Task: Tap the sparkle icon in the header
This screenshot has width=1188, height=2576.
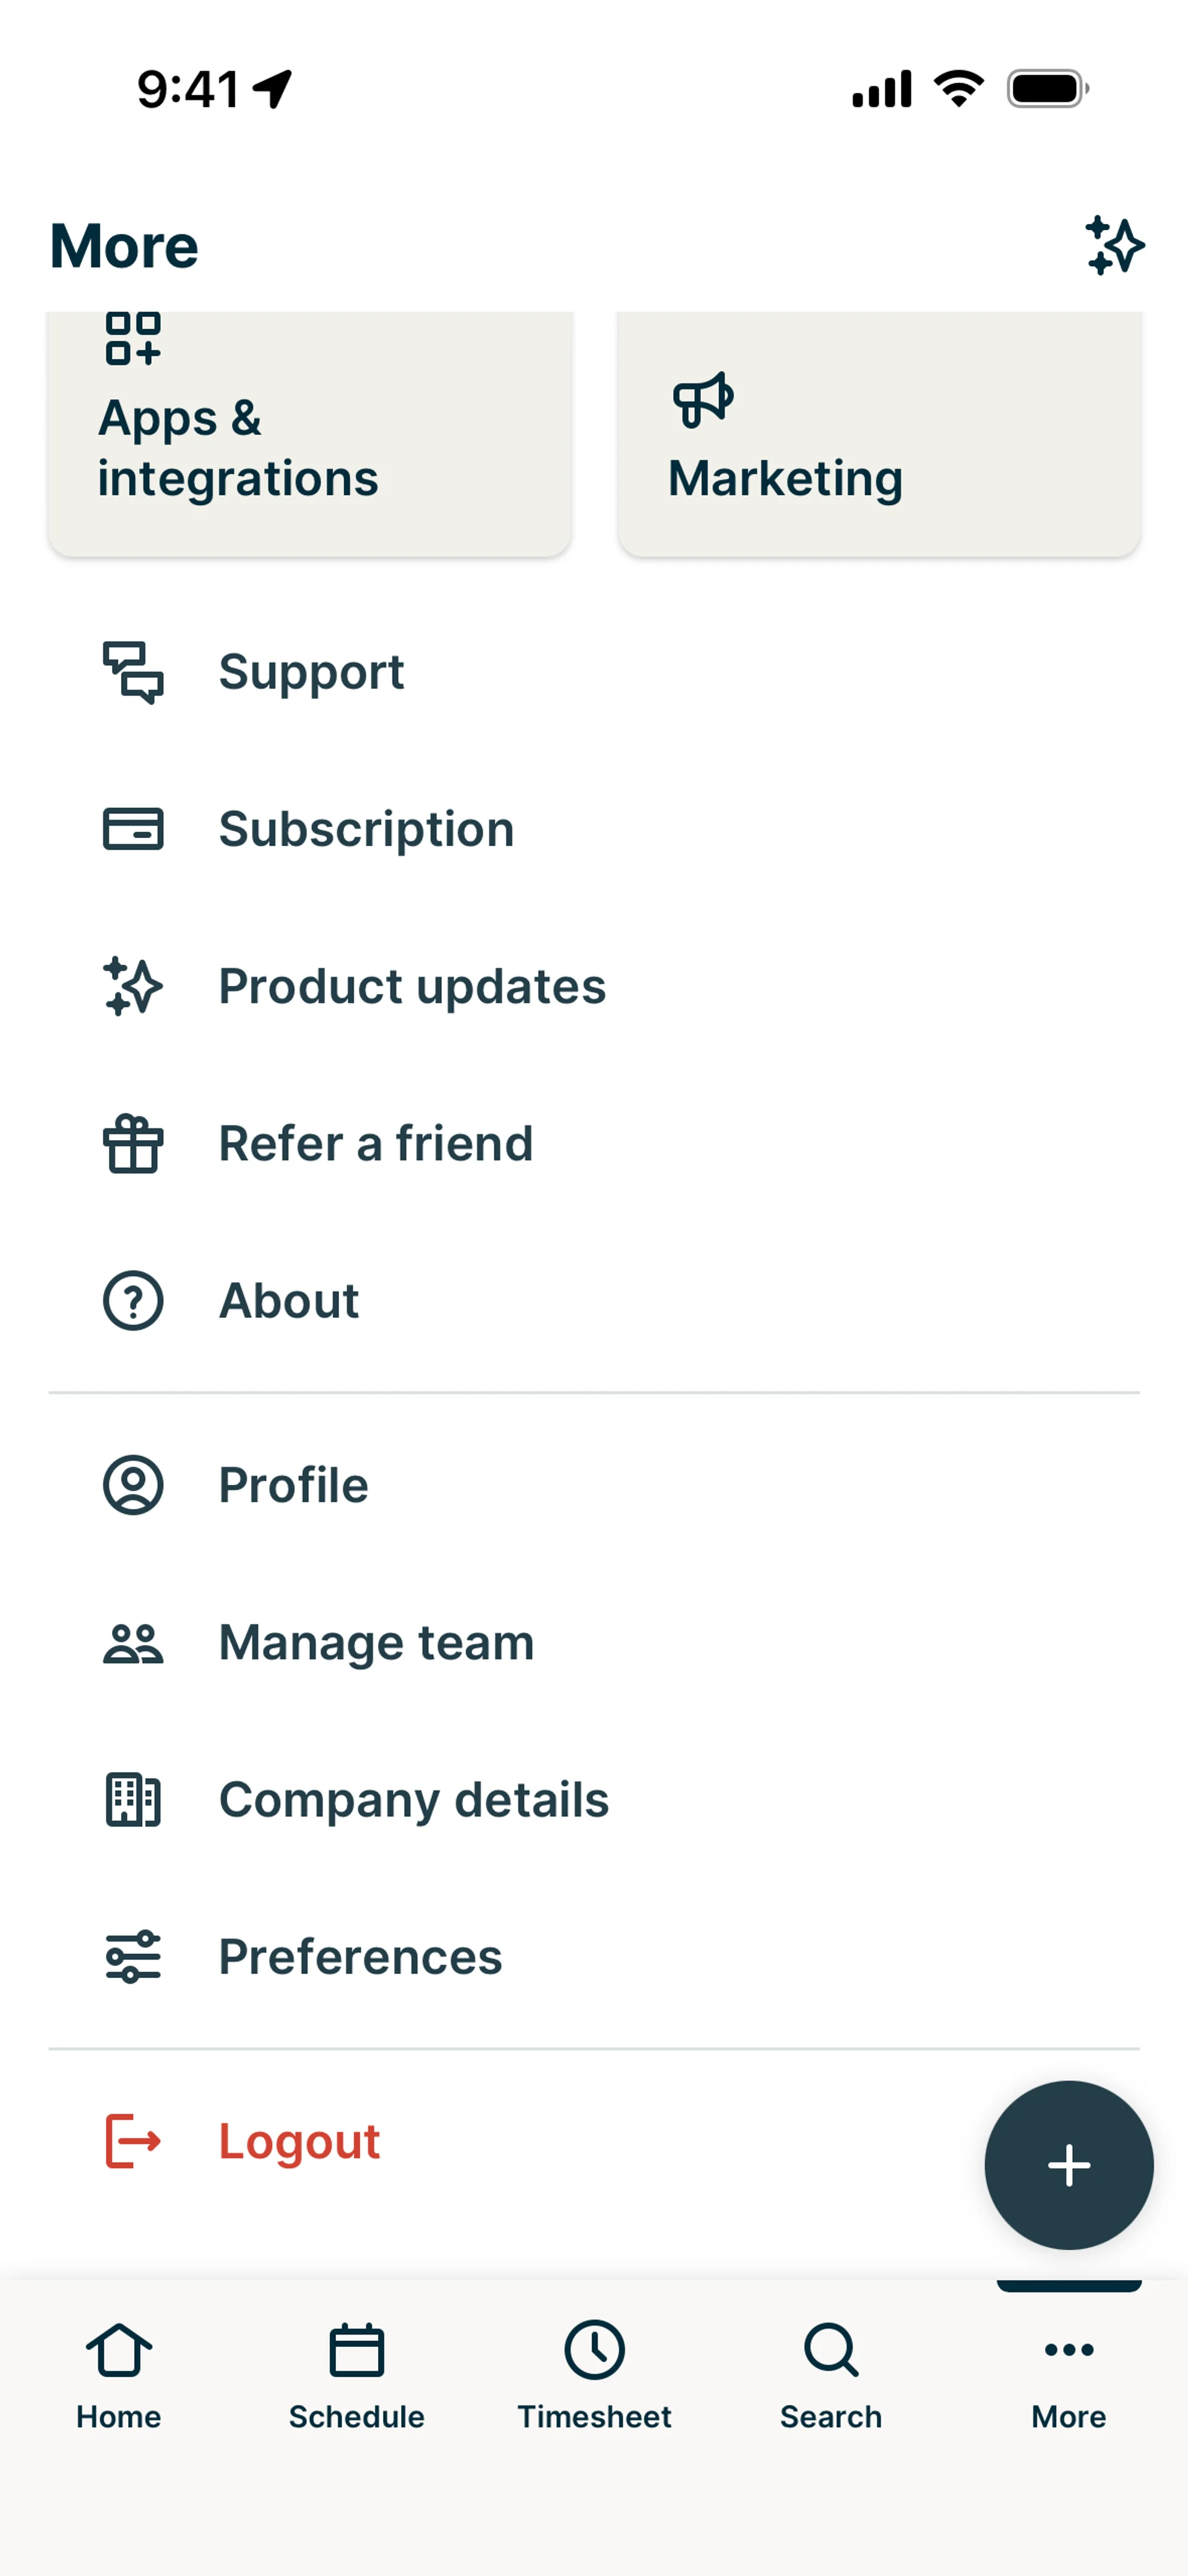Action: pos(1114,245)
